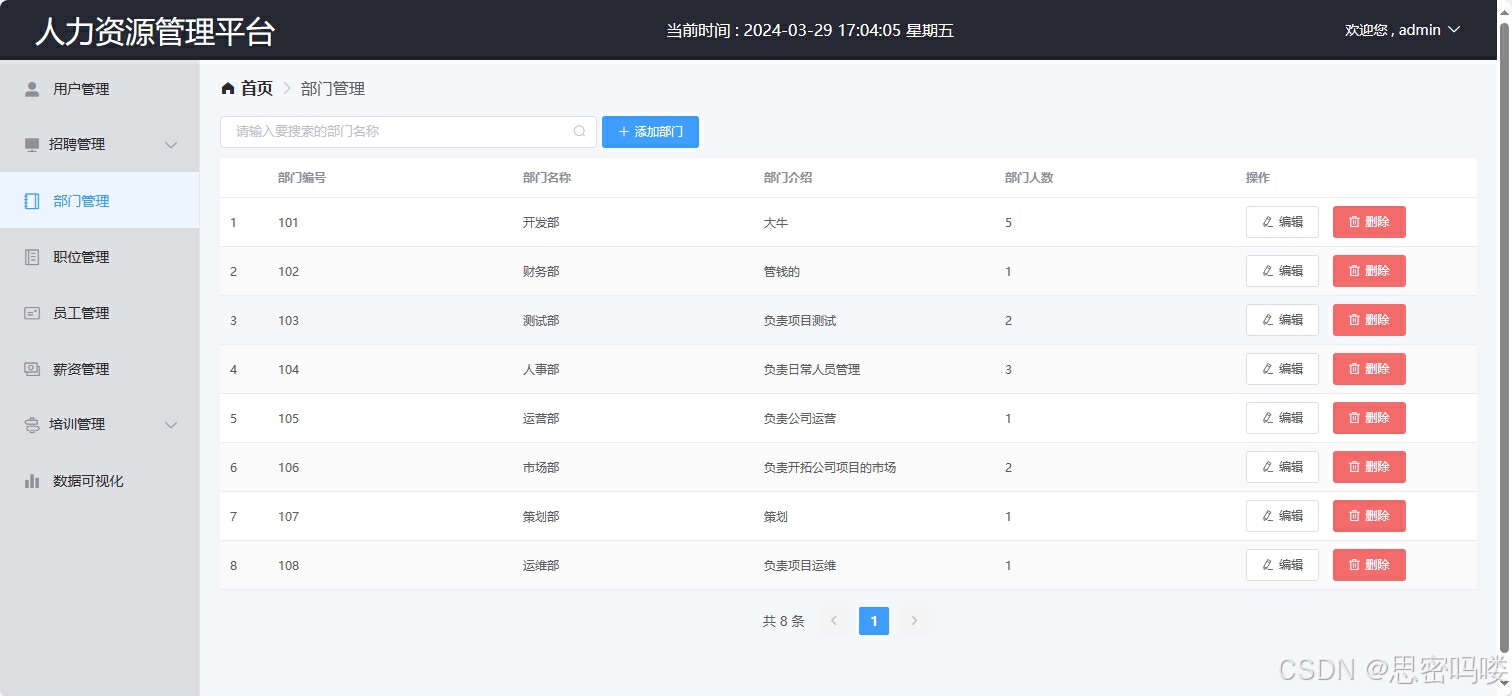The width and height of the screenshot is (1512, 696).
Task: Click the 负责日常人员管理 description cell
Action: [812, 370]
